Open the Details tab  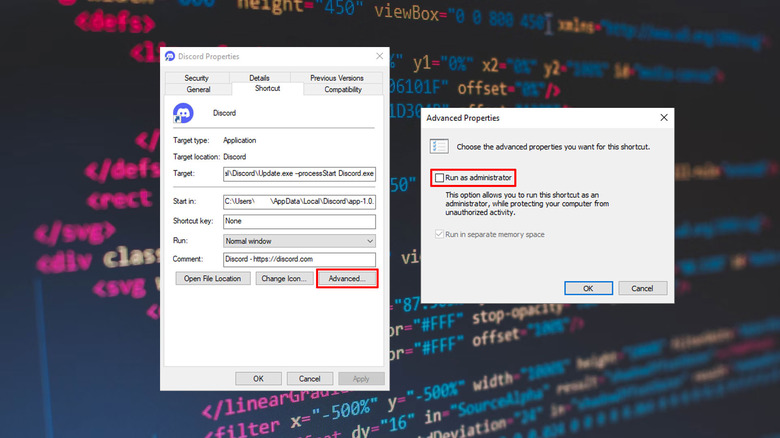click(x=259, y=78)
